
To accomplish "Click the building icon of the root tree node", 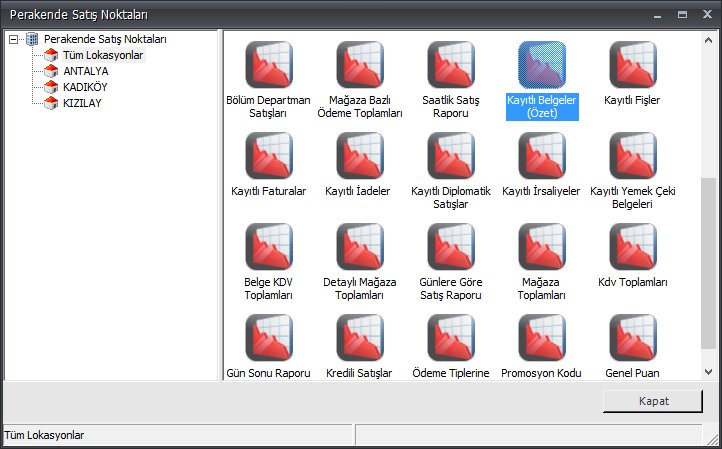I will (x=32, y=39).
